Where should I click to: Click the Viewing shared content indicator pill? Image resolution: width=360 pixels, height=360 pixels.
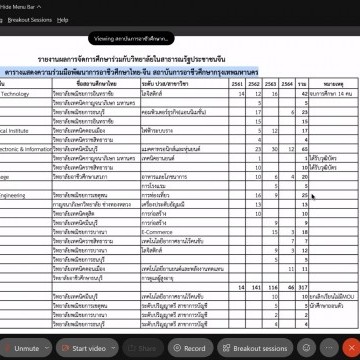(x=131, y=39)
